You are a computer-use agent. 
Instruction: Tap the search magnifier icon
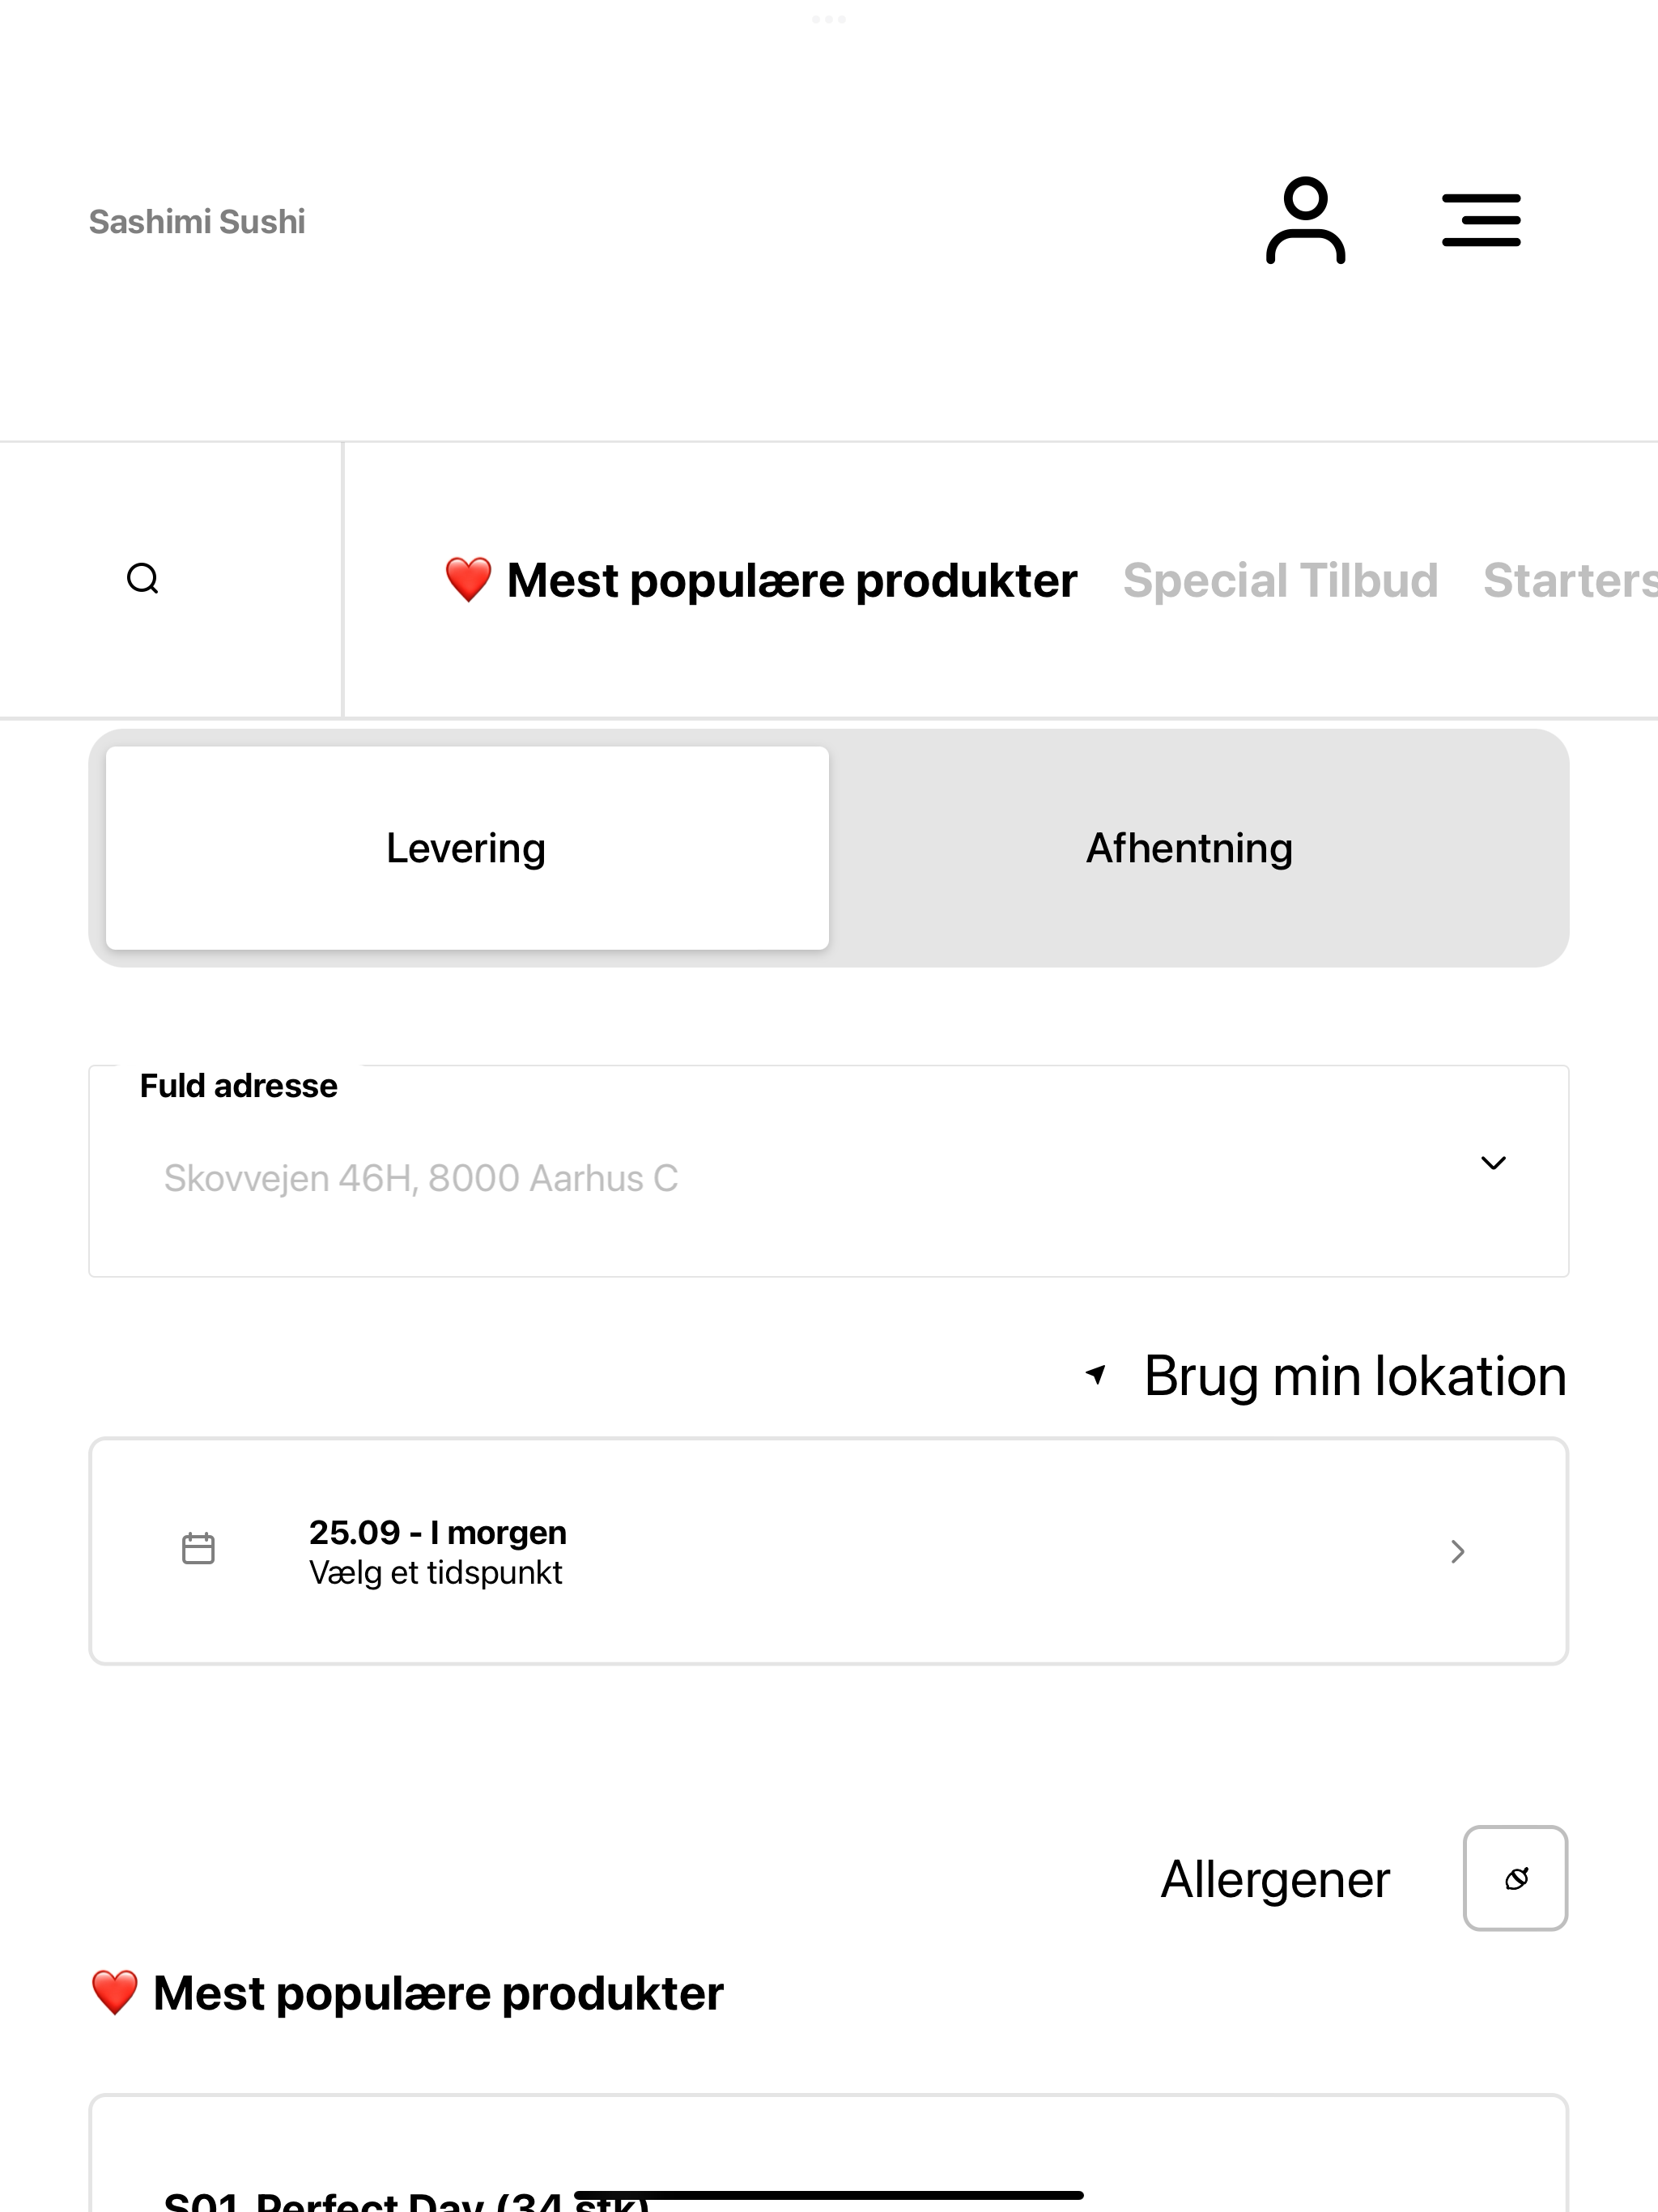coord(143,579)
